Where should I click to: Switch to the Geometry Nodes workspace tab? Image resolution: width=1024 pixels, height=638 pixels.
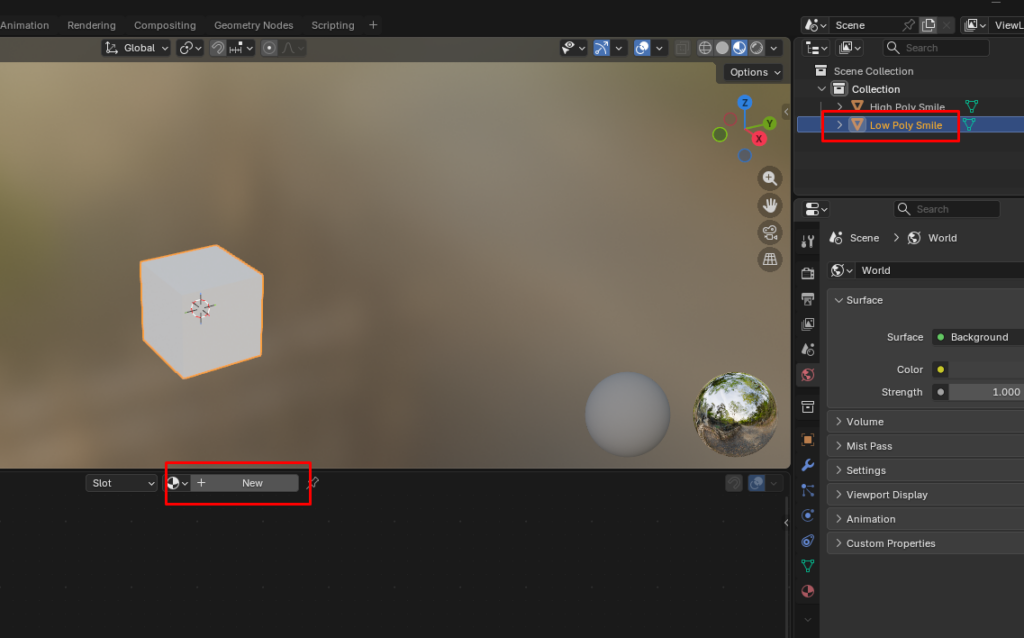pos(254,25)
